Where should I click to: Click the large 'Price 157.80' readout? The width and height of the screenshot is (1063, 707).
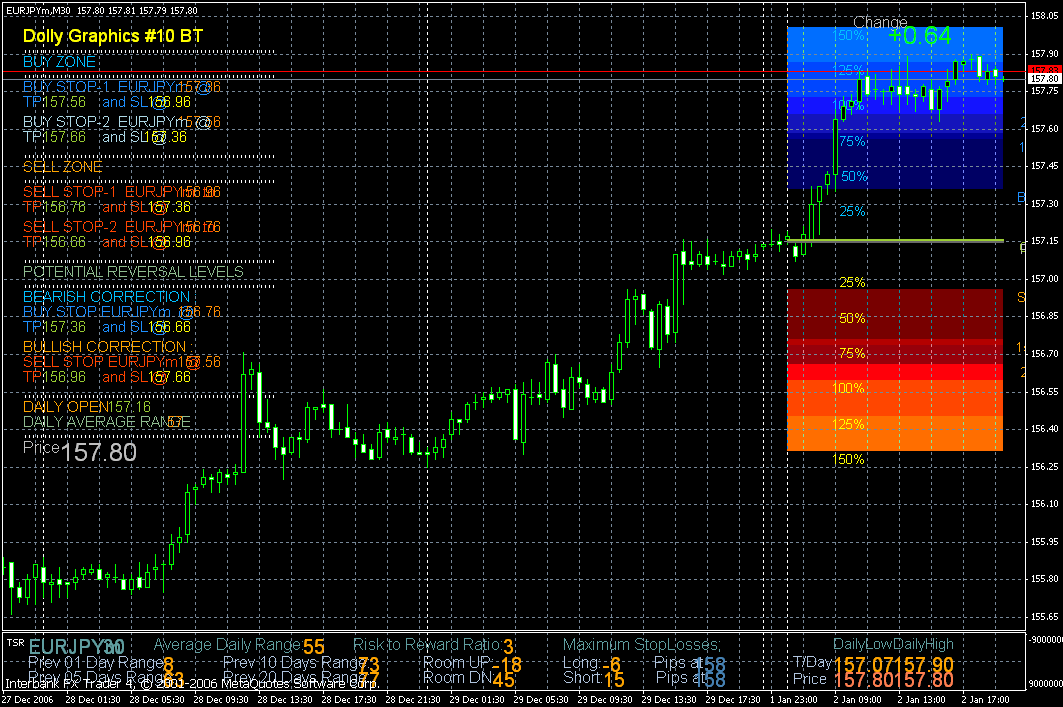coord(80,451)
